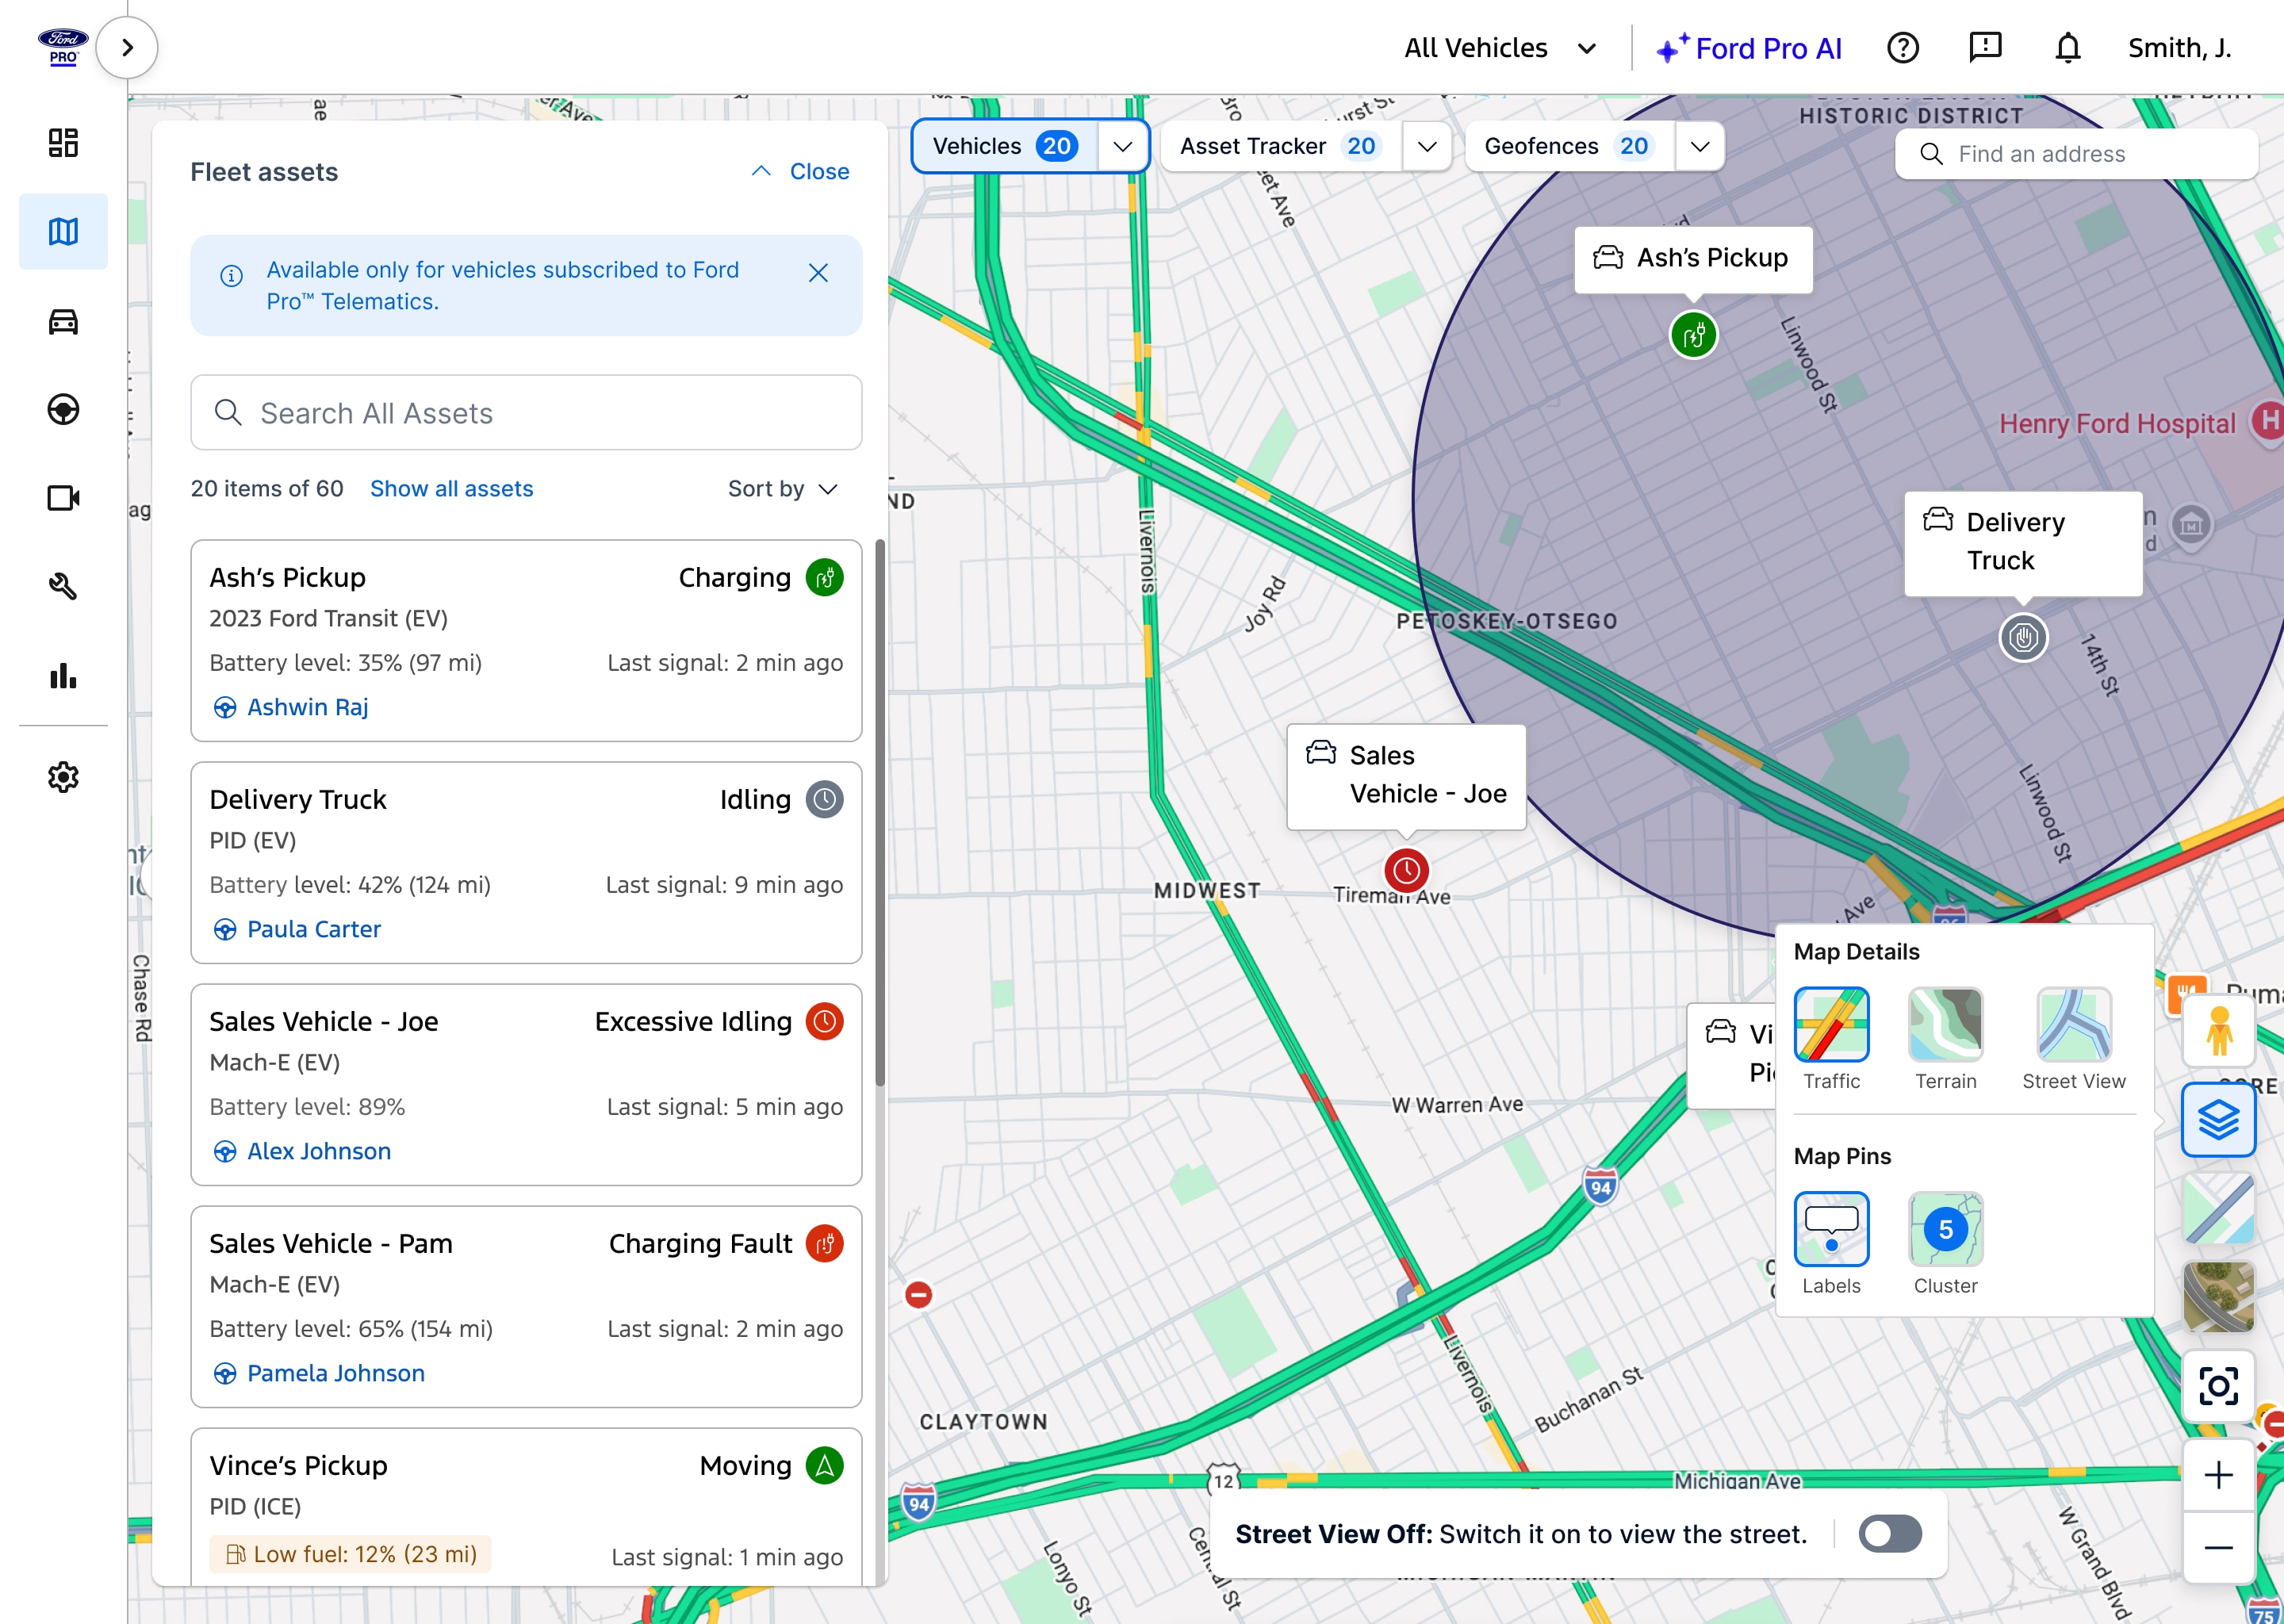Click the recenter map focus icon
The image size is (2284, 1624).
tap(2219, 1386)
